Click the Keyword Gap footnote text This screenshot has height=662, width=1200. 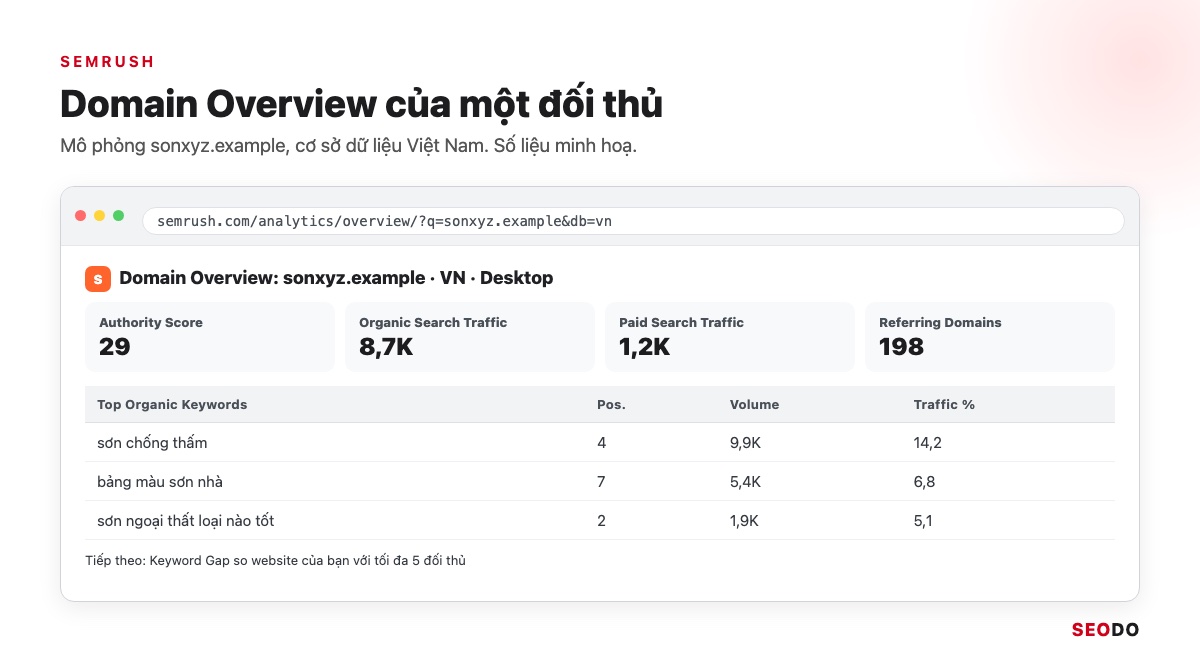coord(276,561)
